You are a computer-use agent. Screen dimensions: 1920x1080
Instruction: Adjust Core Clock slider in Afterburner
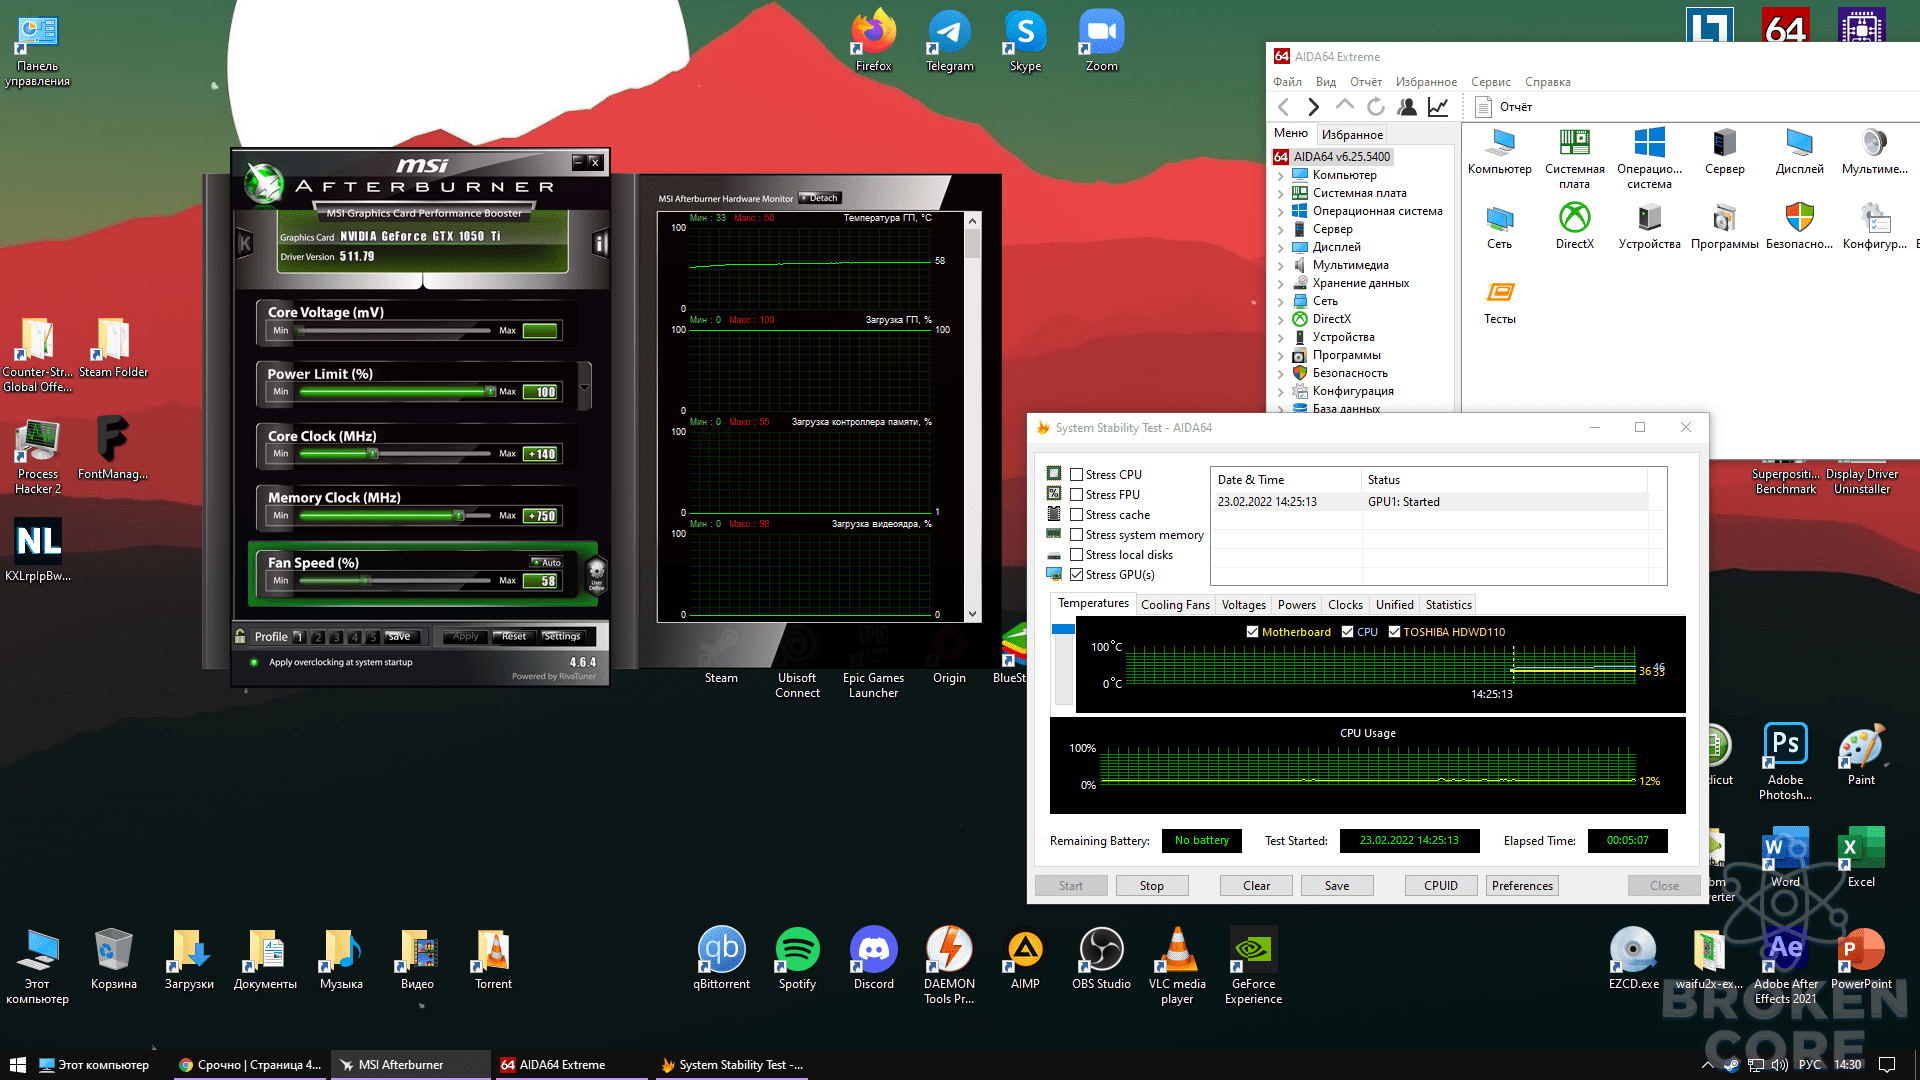(x=373, y=454)
